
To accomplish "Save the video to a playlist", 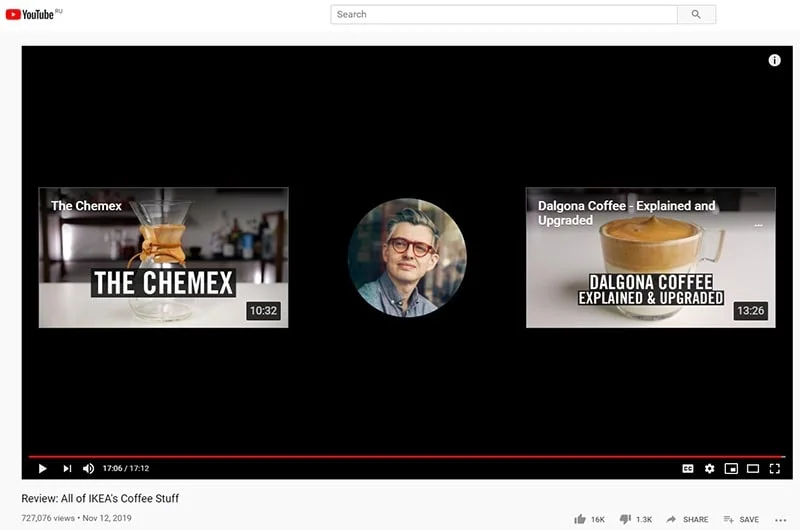I will [741, 519].
